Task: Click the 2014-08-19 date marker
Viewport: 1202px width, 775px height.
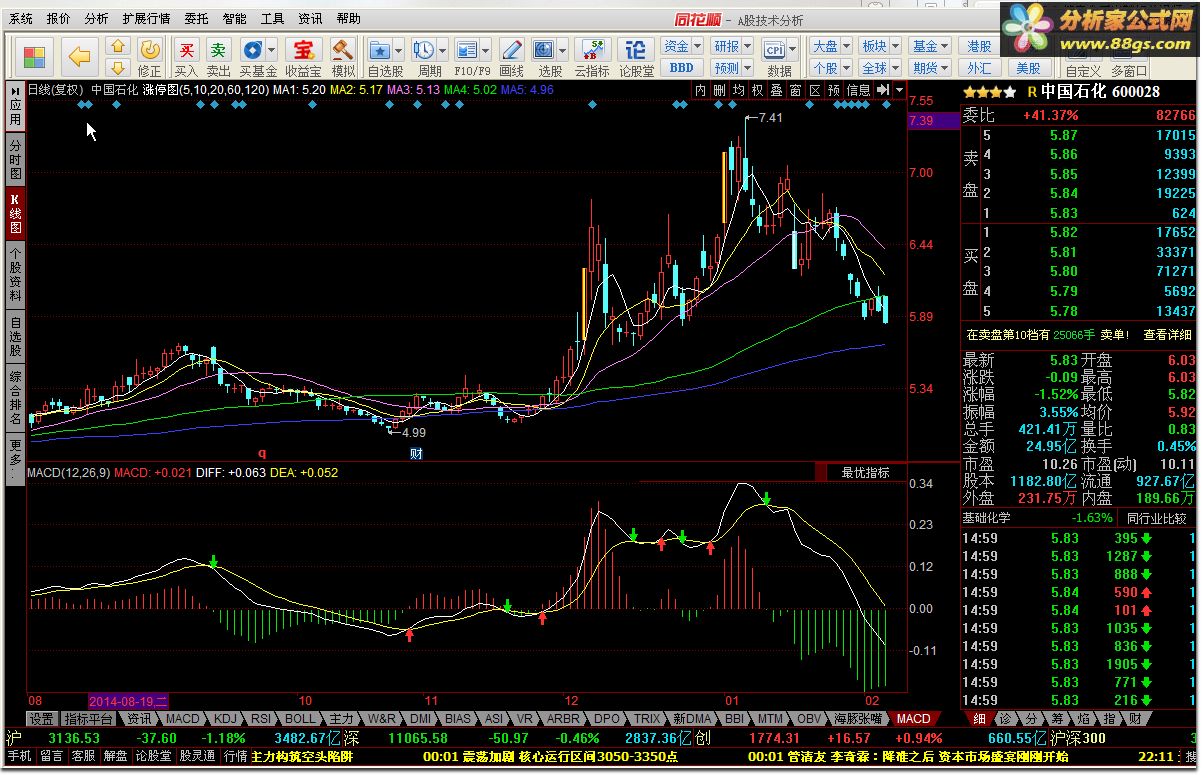Action: [130, 701]
